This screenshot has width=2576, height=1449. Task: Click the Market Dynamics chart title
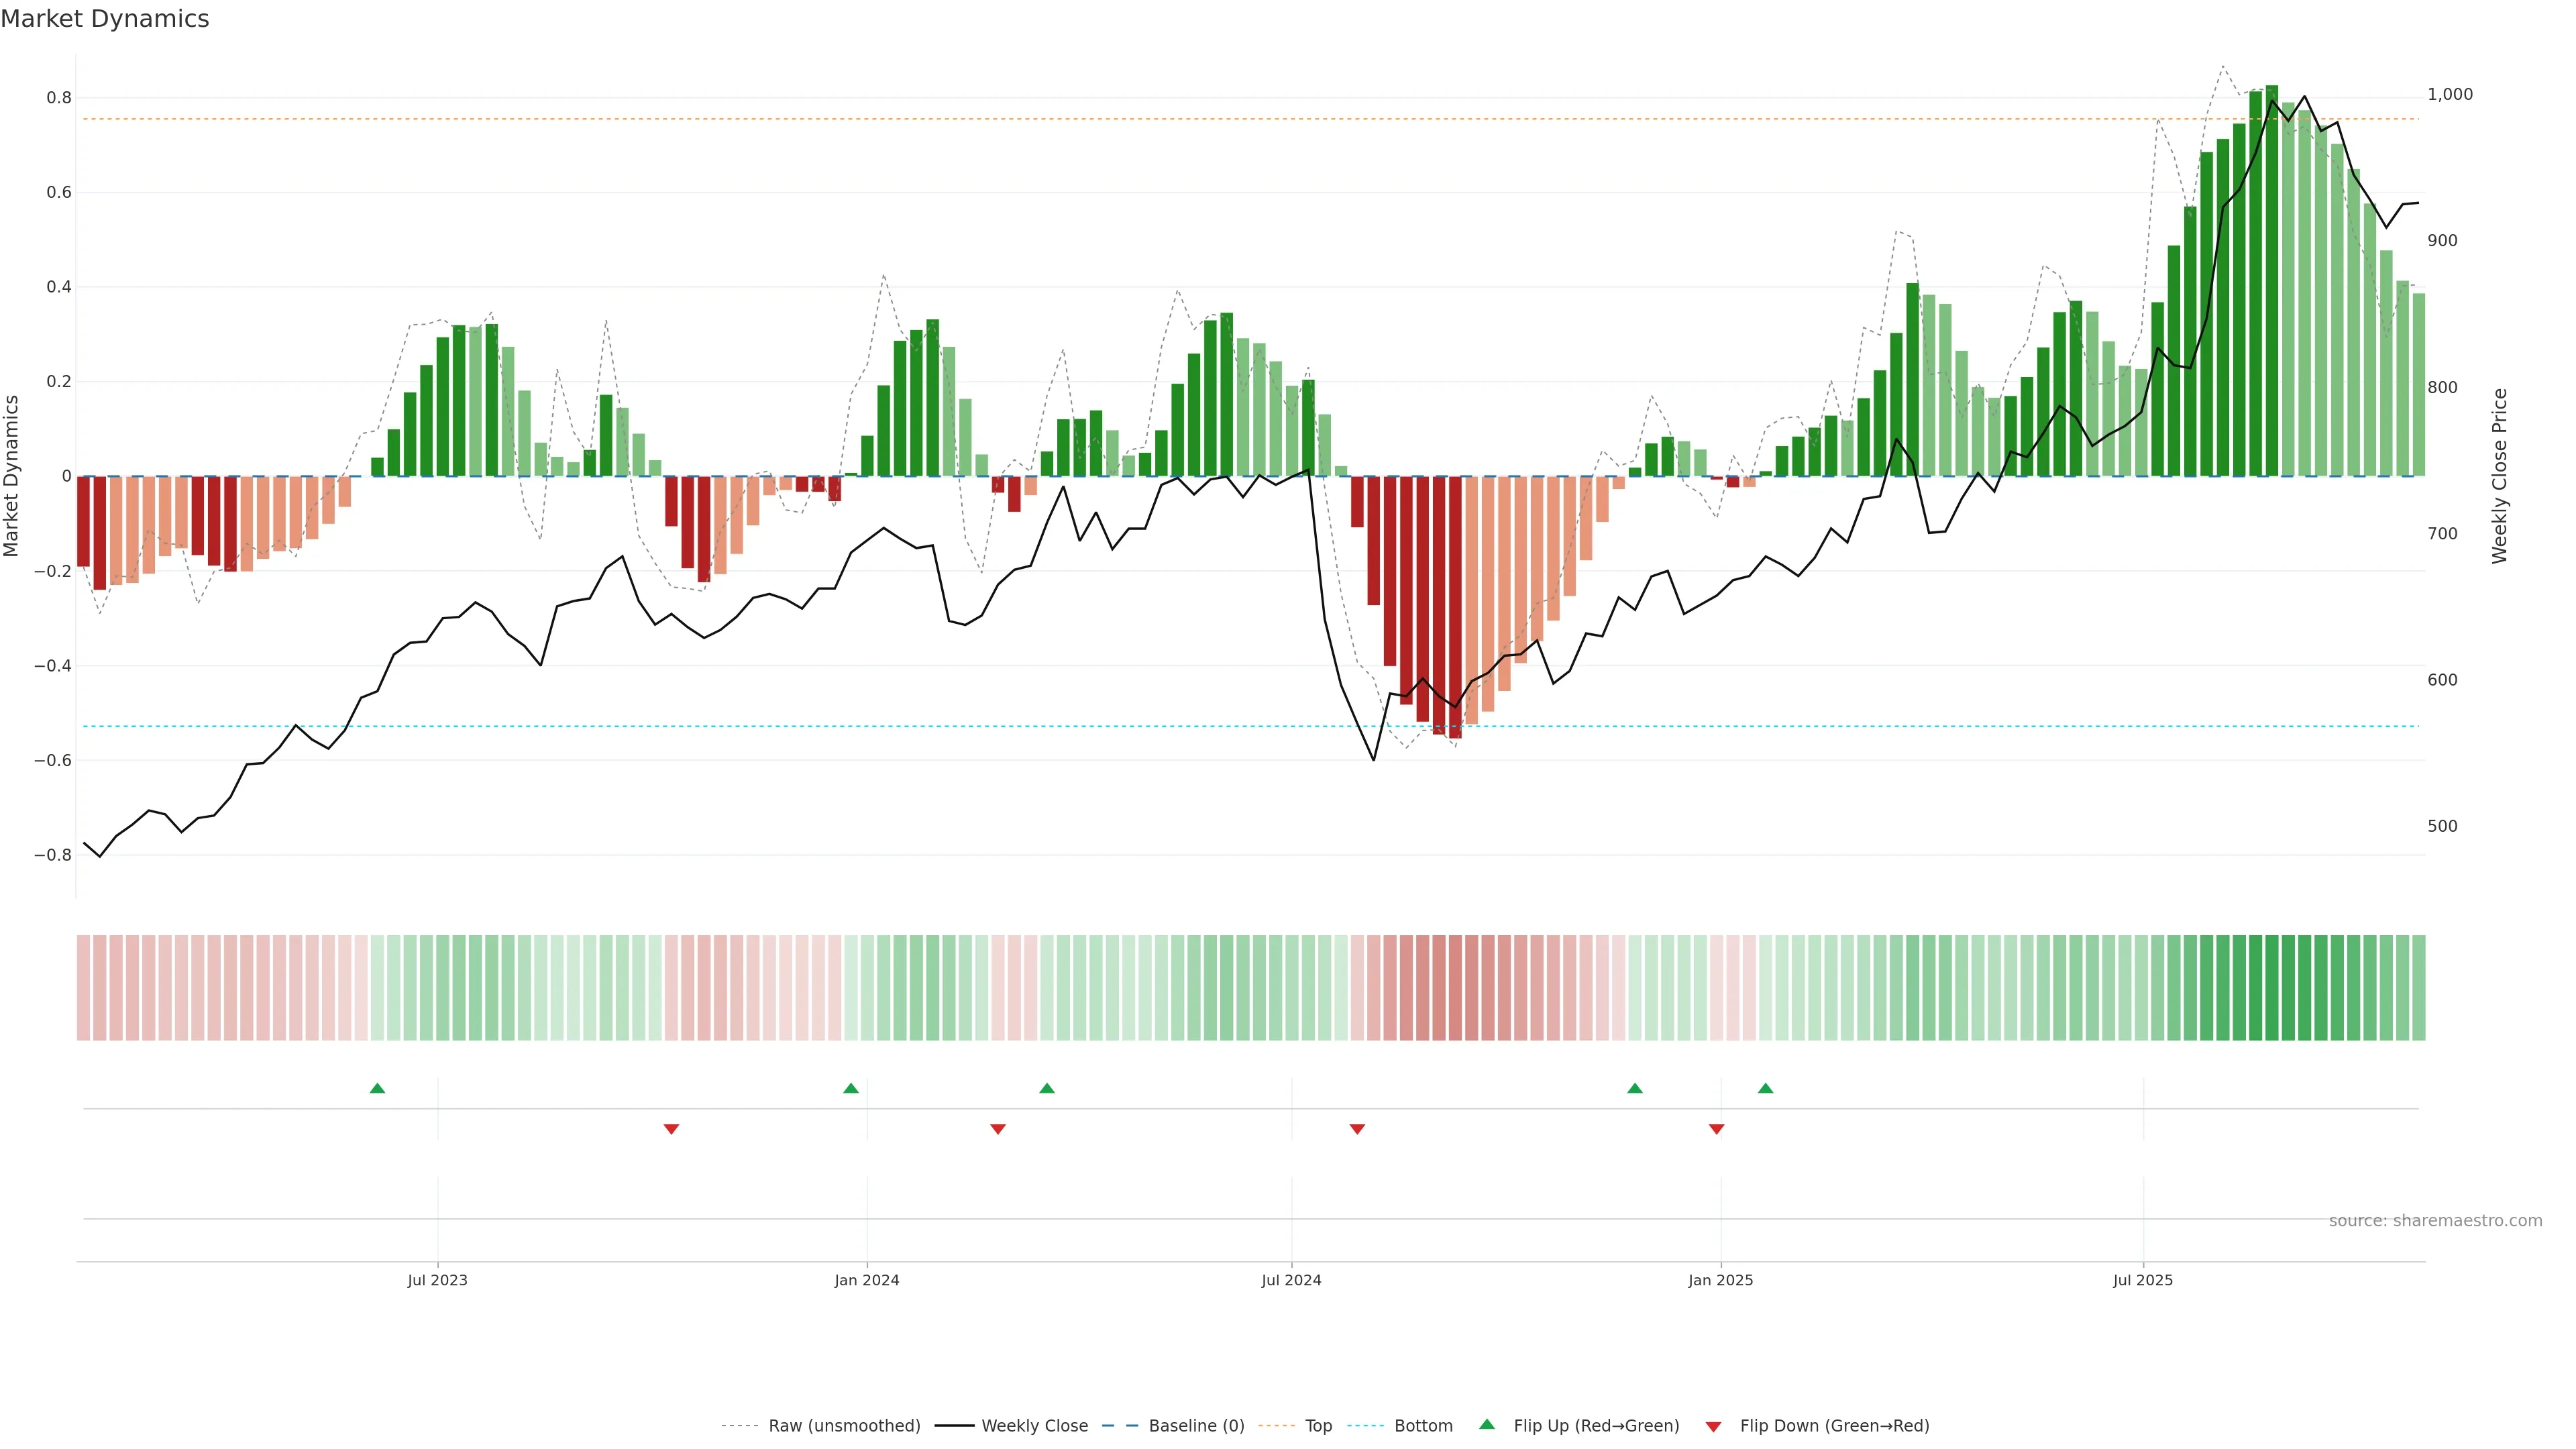click(105, 19)
